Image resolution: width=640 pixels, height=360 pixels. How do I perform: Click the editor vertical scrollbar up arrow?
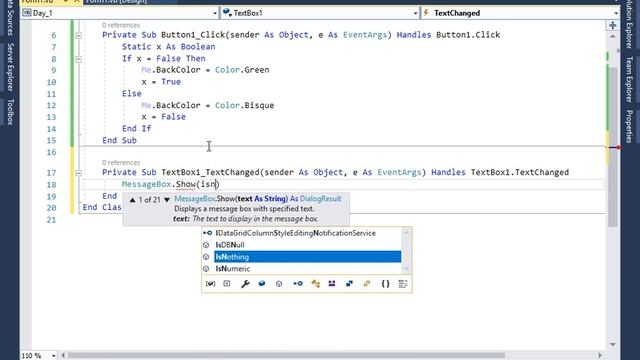[613, 37]
